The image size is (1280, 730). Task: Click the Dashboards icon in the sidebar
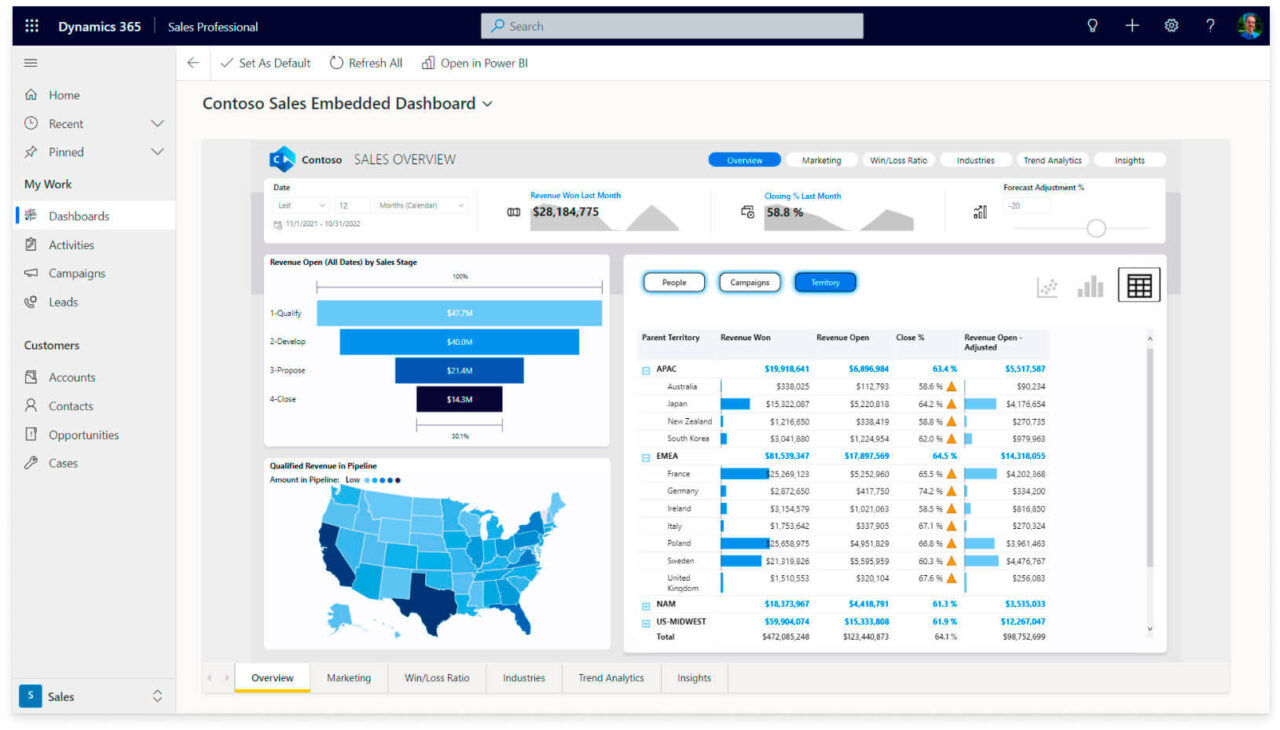pyautogui.click(x=32, y=215)
